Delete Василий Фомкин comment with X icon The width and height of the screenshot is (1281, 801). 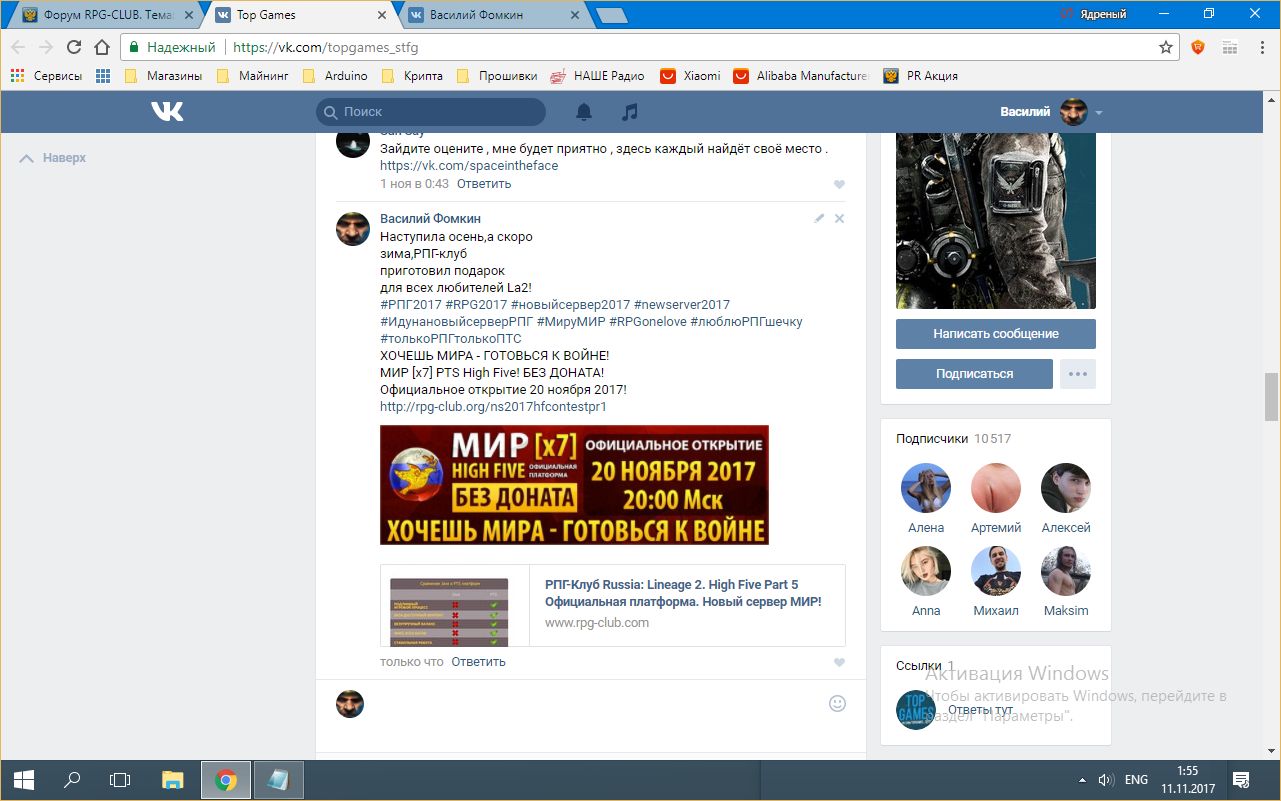coord(840,218)
